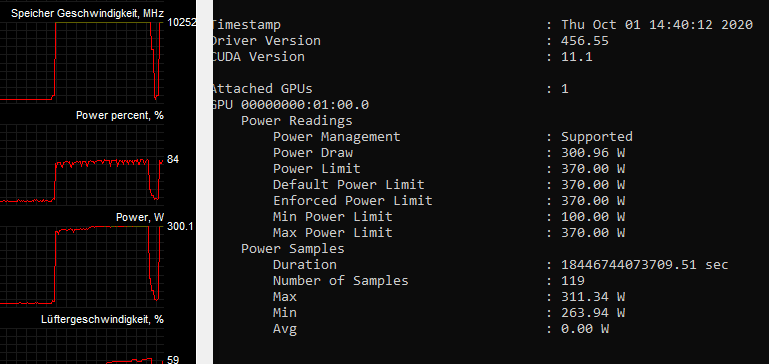The image size is (769, 364).
Task: Select the Lüftergeschwindigkeit, % graph title
Action: (x=102, y=319)
